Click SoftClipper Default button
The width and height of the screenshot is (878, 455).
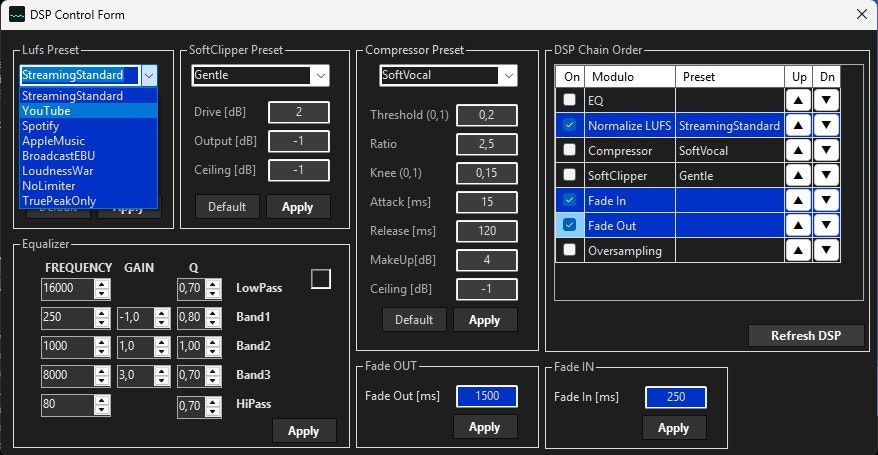pyautogui.click(x=227, y=207)
